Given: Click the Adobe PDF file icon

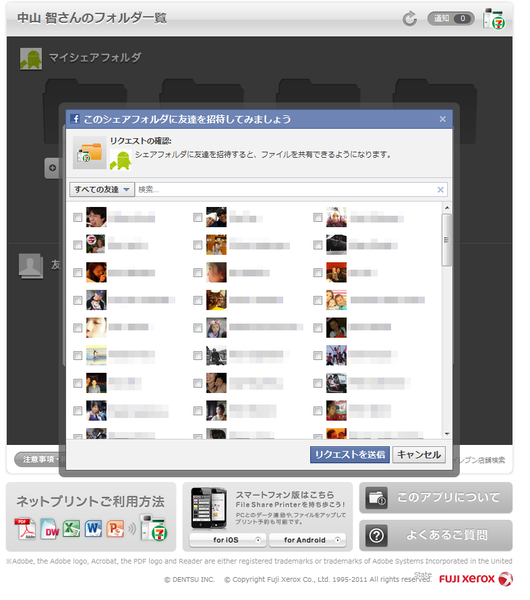Looking at the screenshot, I should [x=25, y=529].
